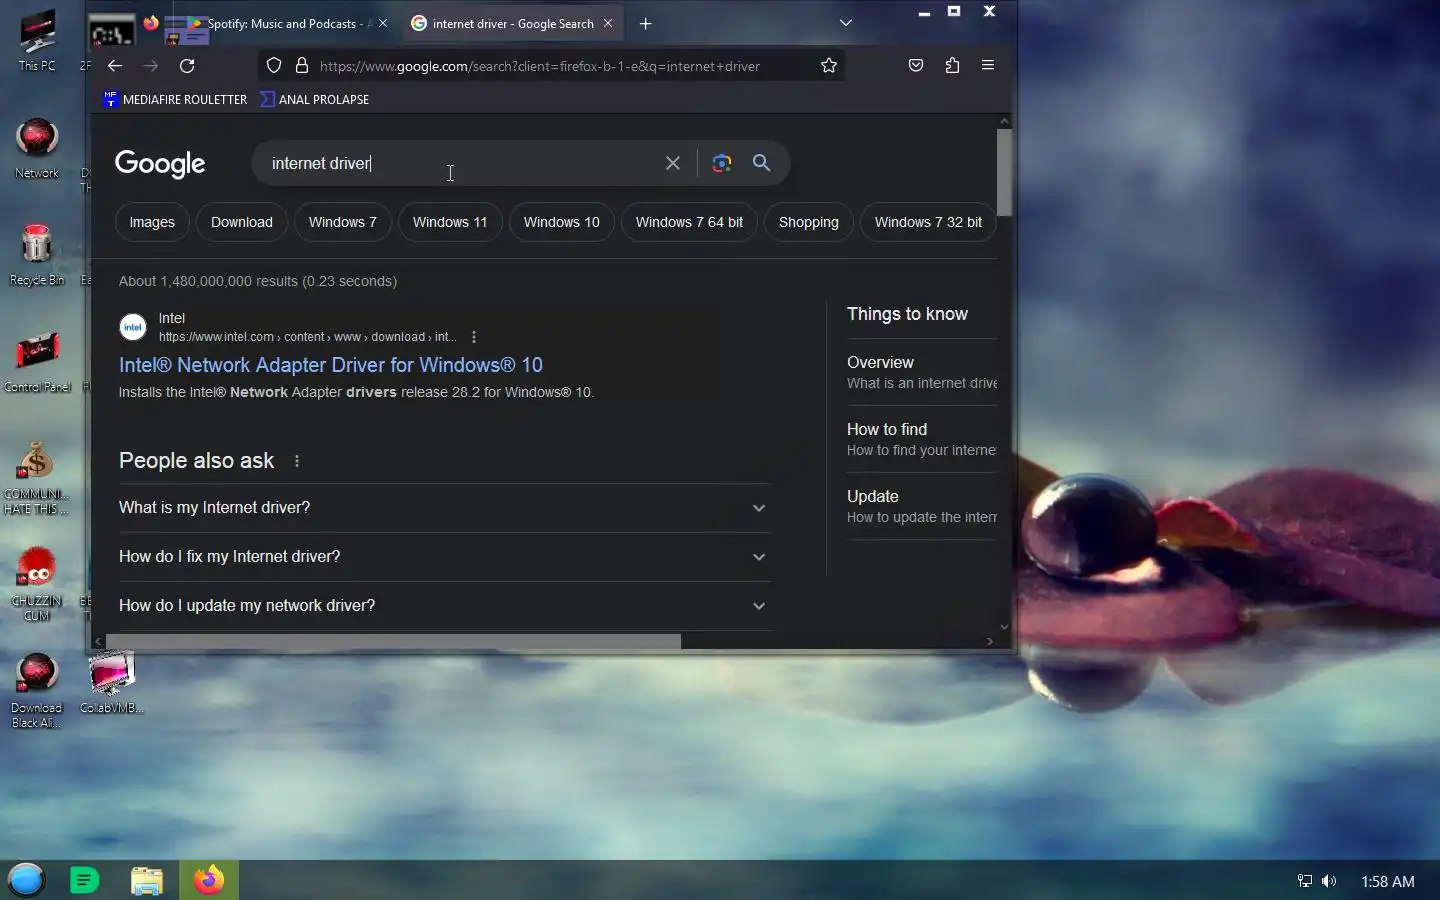The width and height of the screenshot is (1440, 900).
Task: Open How to find in Things to know
Action: [922, 439]
